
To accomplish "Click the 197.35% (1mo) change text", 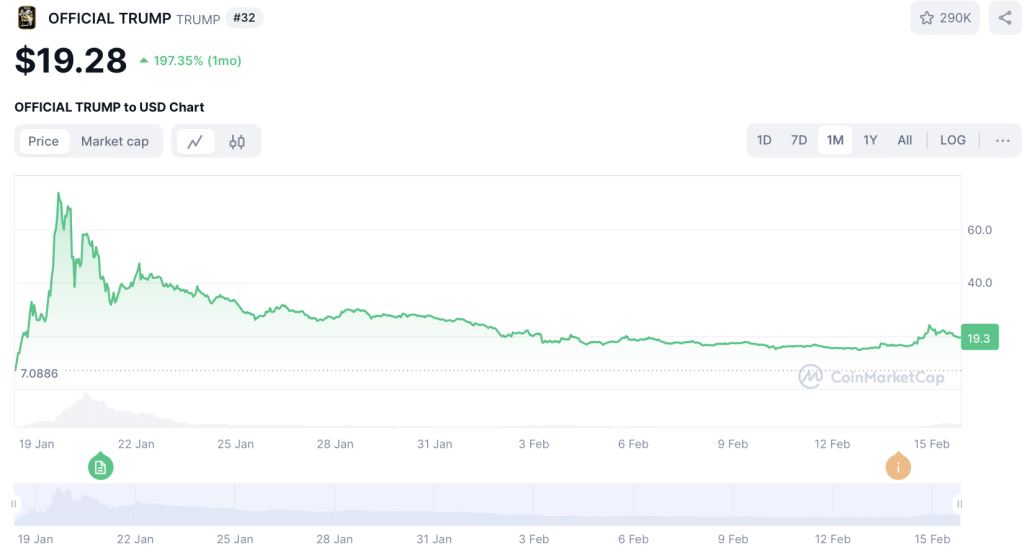I will [x=197, y=61].
